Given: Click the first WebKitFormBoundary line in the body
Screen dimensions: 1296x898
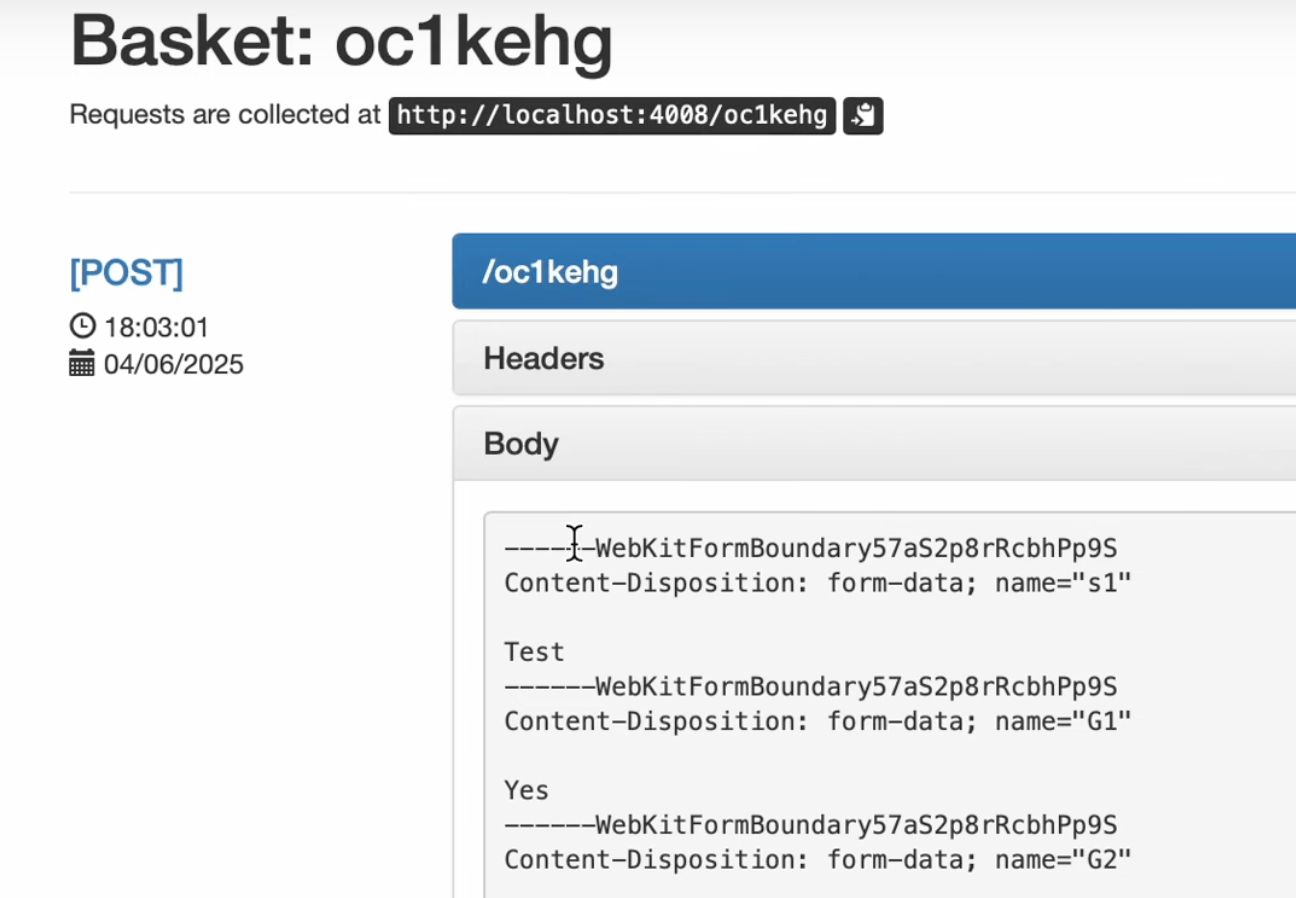Looking at the screenshot, I should point(810,549).
